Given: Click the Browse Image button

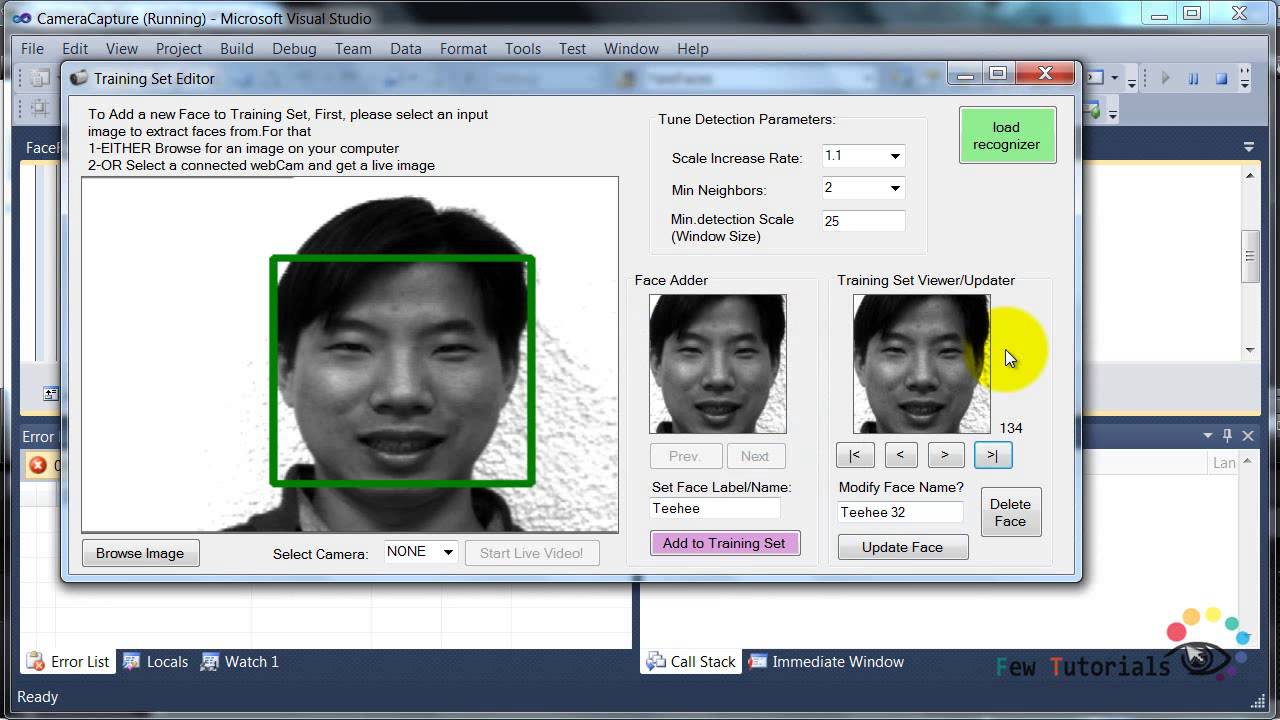Looking at the screenshot, I should point(140,553).
